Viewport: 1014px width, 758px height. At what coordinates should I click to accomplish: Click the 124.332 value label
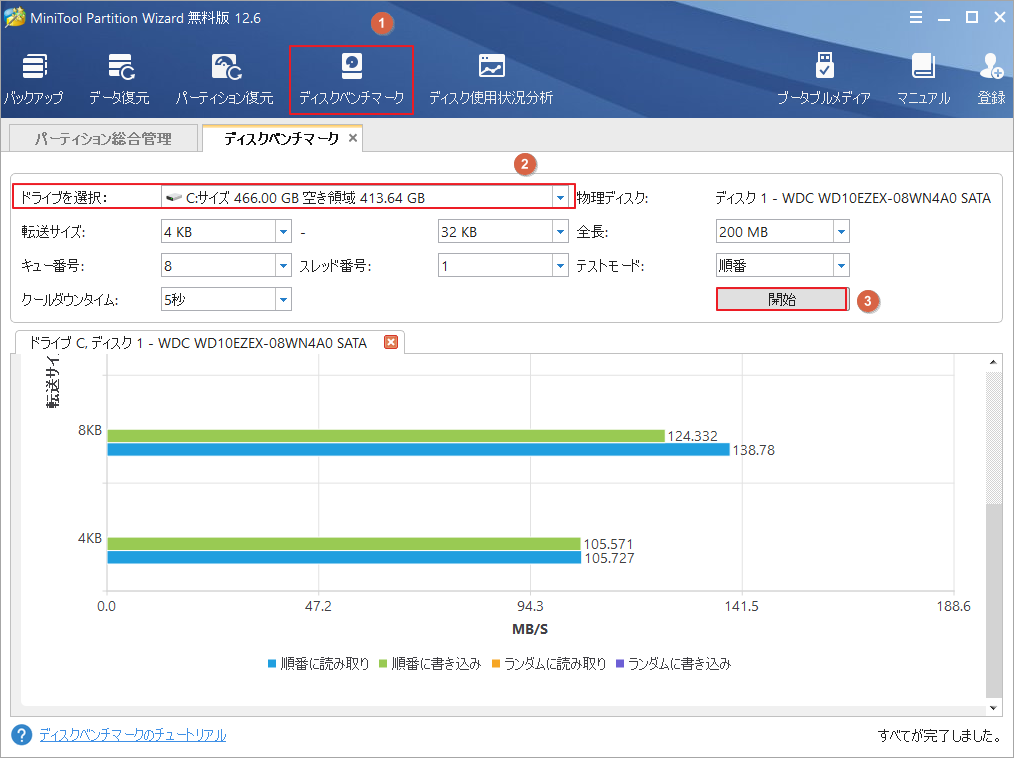click(693, 436)
